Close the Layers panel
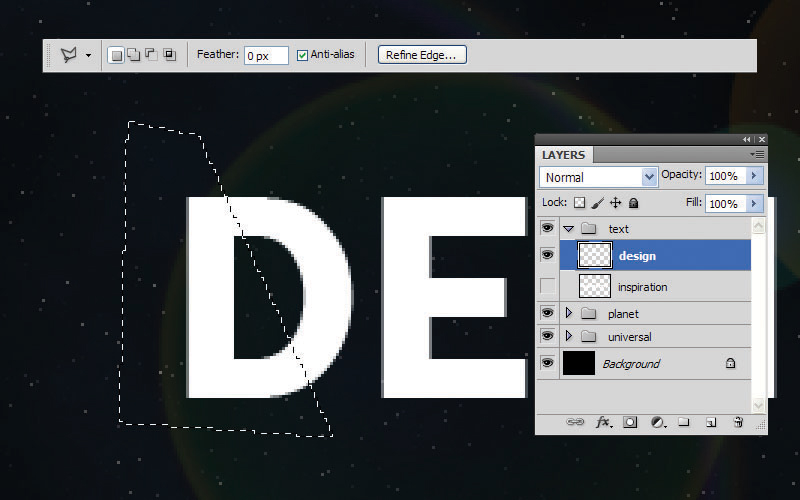Image resolution: width=800 pixels, height=500 pixels. pyautogui.click(x=762, y=139)
